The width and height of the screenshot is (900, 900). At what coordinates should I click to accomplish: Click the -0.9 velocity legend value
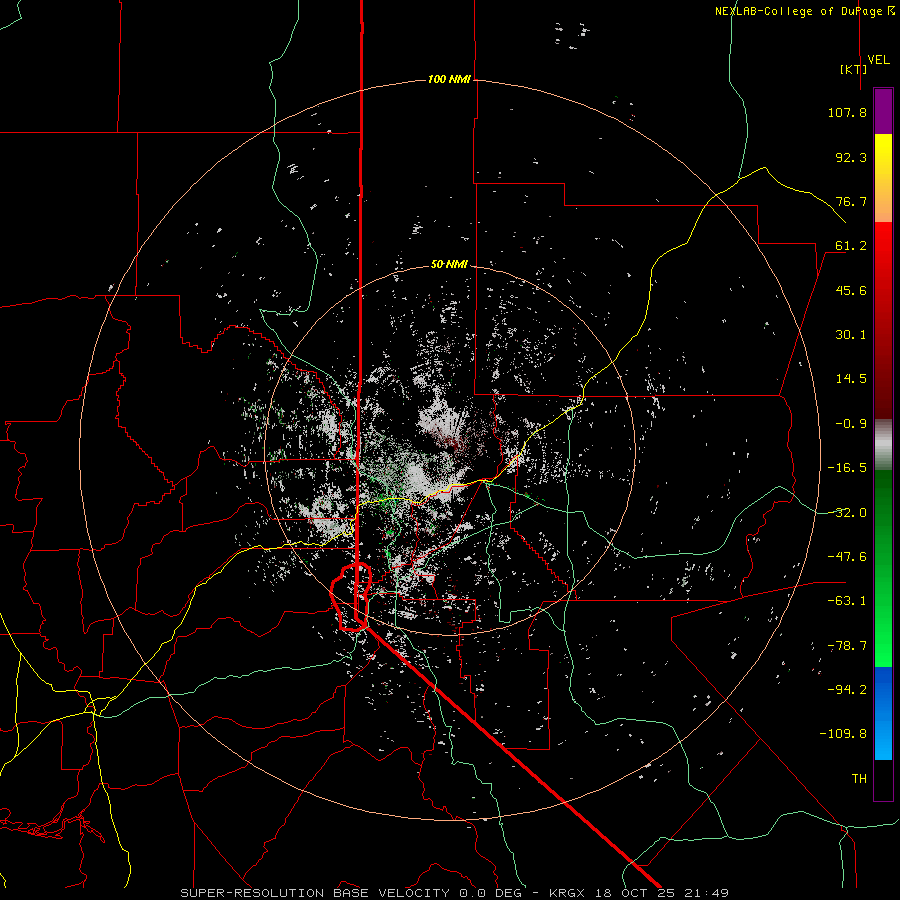click(x=851, y=424)
